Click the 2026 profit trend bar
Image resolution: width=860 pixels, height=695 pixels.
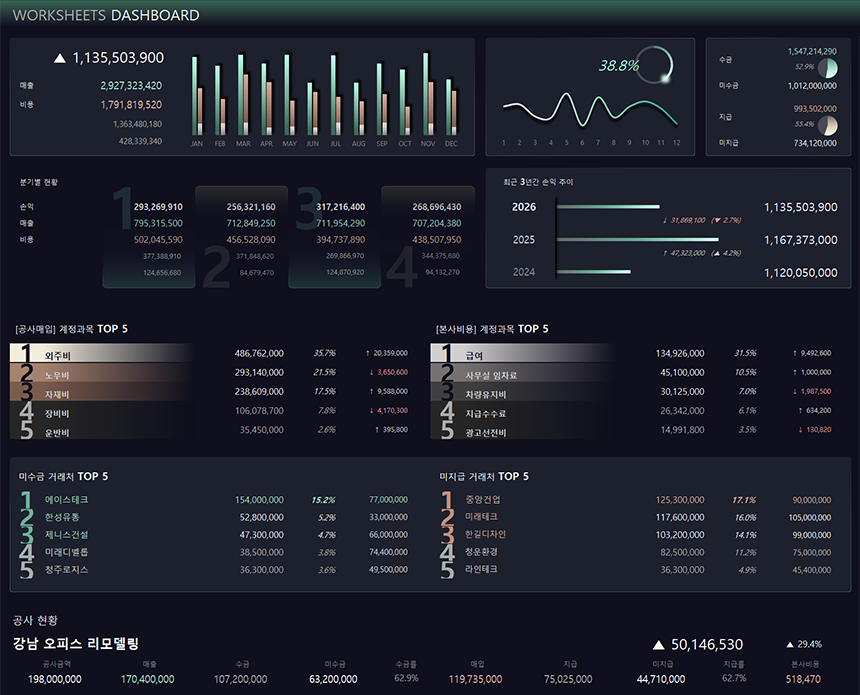click(608, 207)
